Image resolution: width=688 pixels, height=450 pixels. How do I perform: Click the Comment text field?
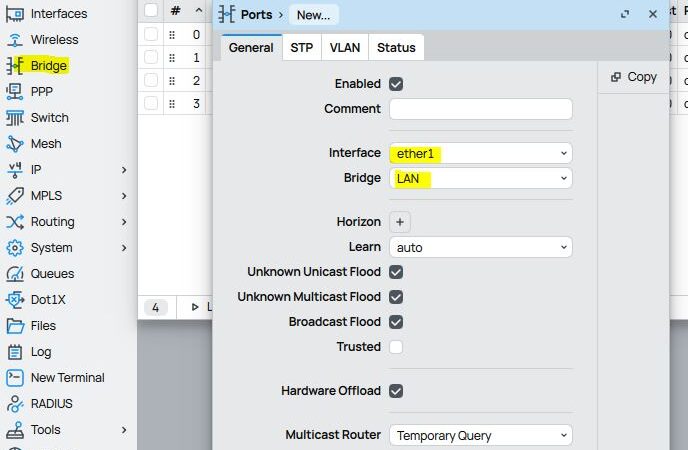480,109
